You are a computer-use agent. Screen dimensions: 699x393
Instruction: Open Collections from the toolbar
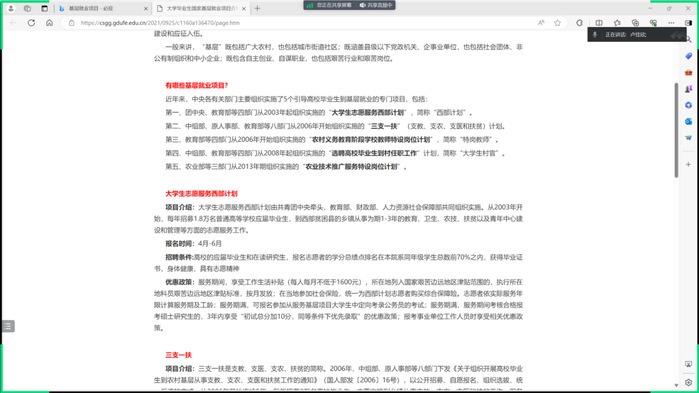635,23
